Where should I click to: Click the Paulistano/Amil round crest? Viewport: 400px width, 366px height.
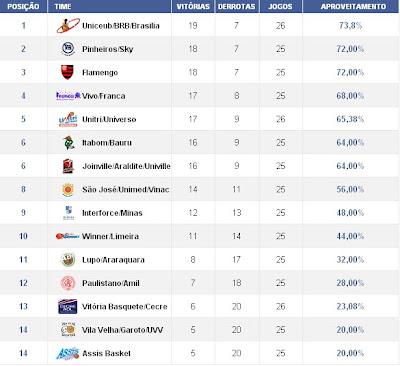(x=68, y=283)
